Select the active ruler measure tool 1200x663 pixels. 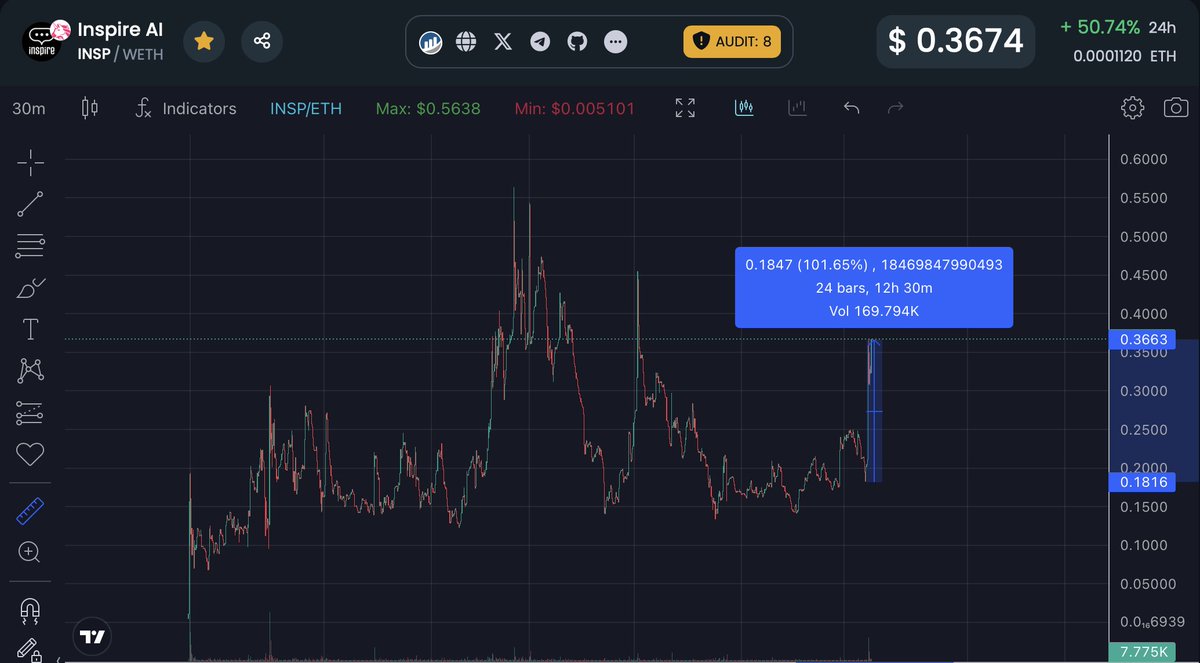pos(30,513)
